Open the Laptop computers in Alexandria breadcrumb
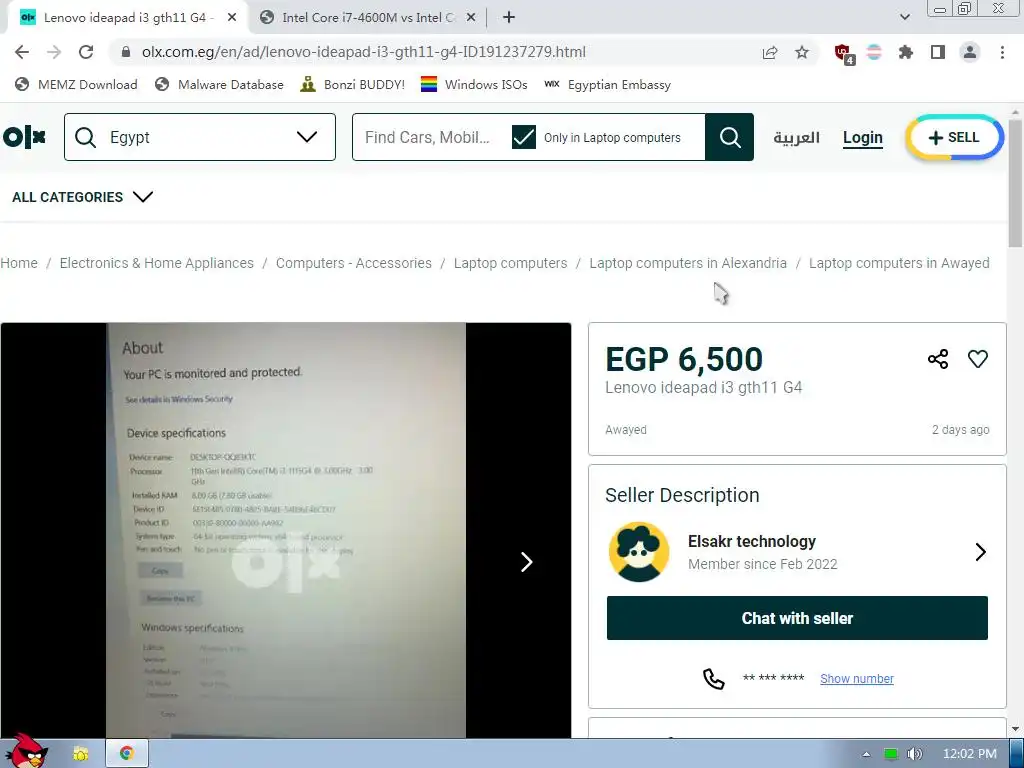 pyautogui.click(x=688, y=263)
